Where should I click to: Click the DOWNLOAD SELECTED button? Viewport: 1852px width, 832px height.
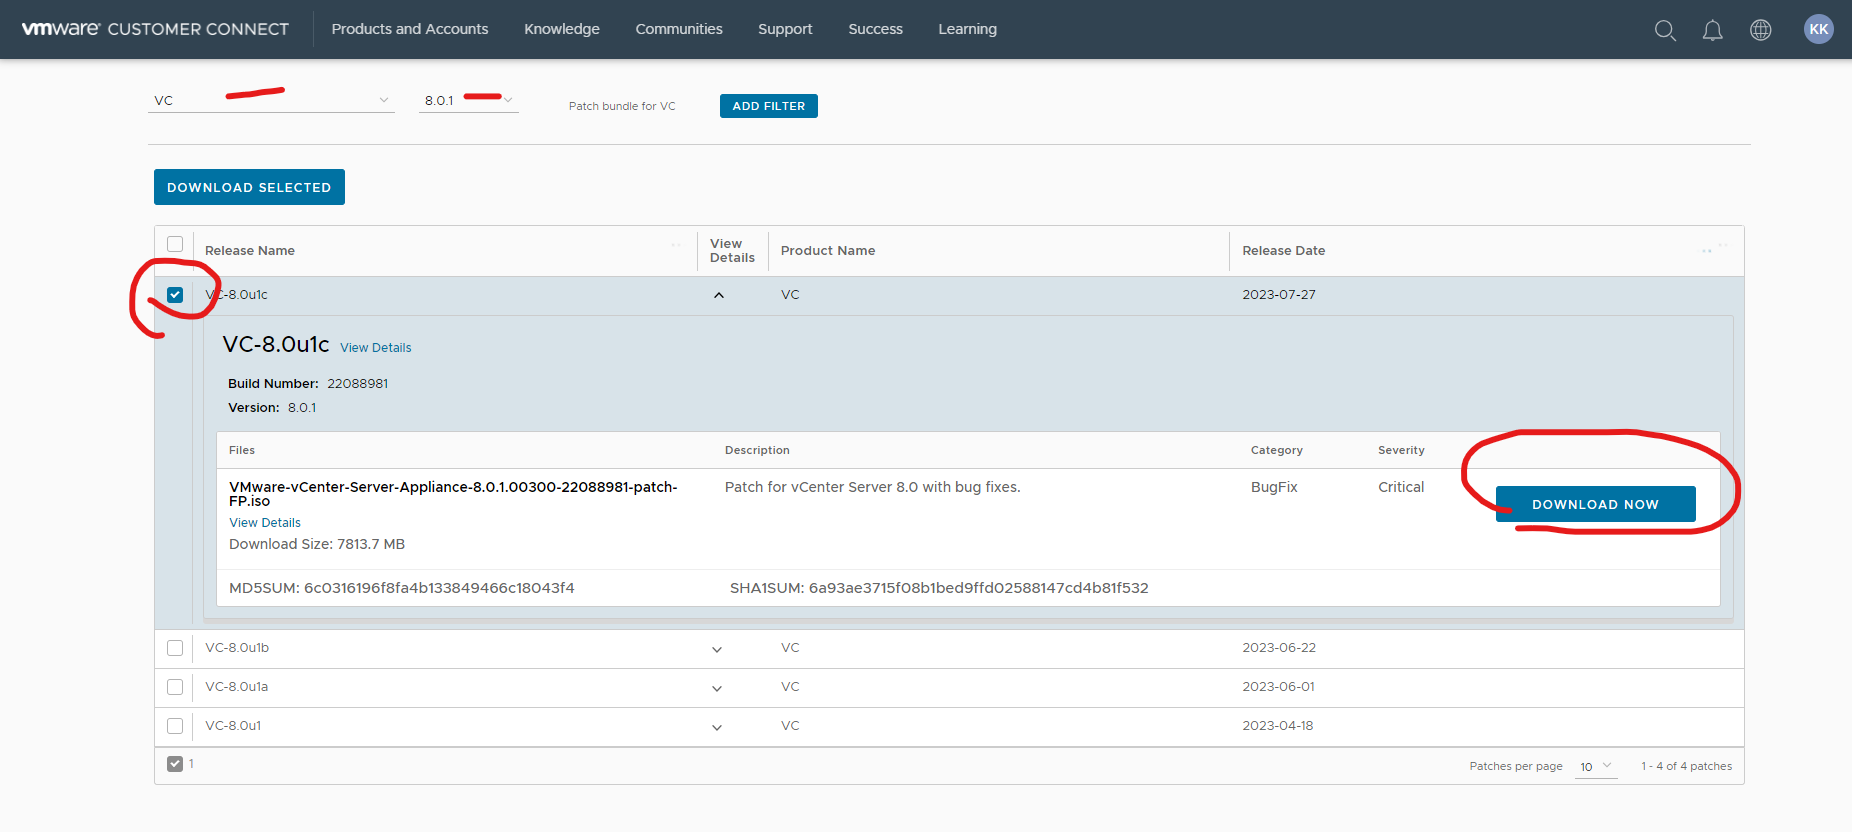click(249, 187)
